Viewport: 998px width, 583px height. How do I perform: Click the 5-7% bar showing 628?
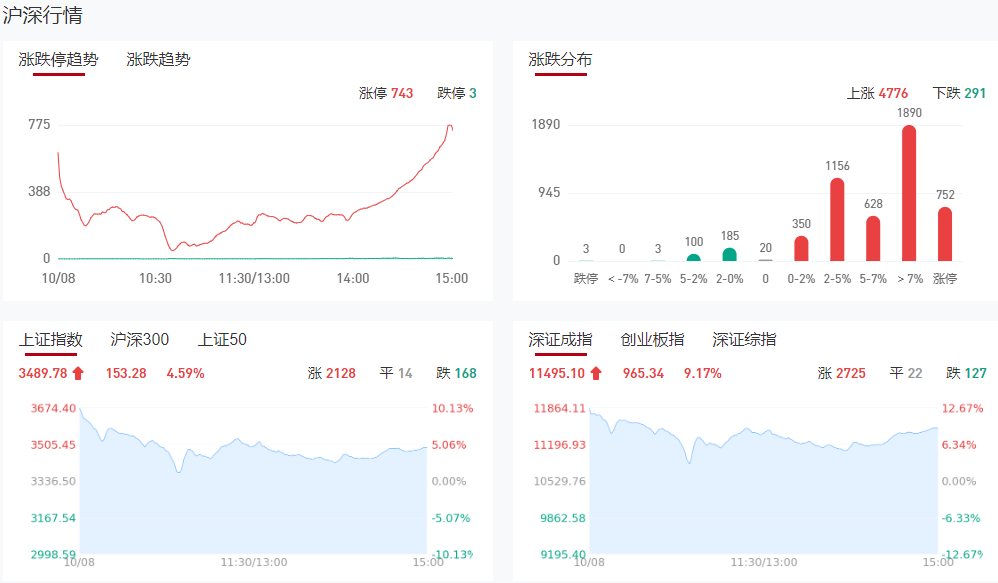point(873,238)
